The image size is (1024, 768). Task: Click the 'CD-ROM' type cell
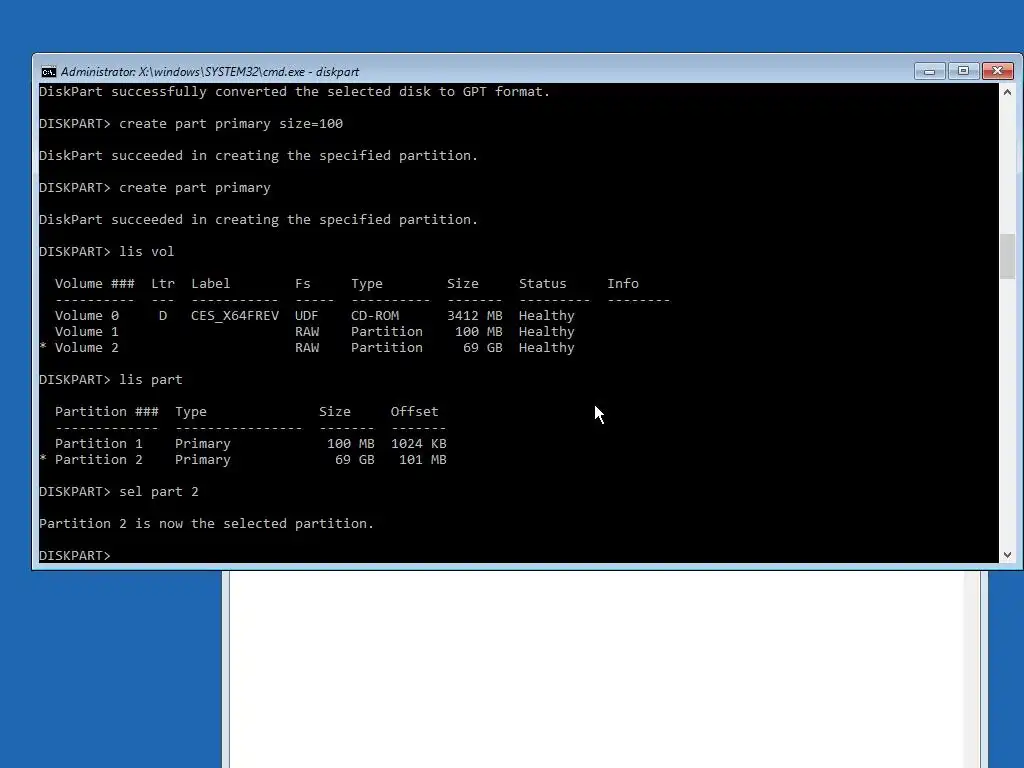click(375, 315)
